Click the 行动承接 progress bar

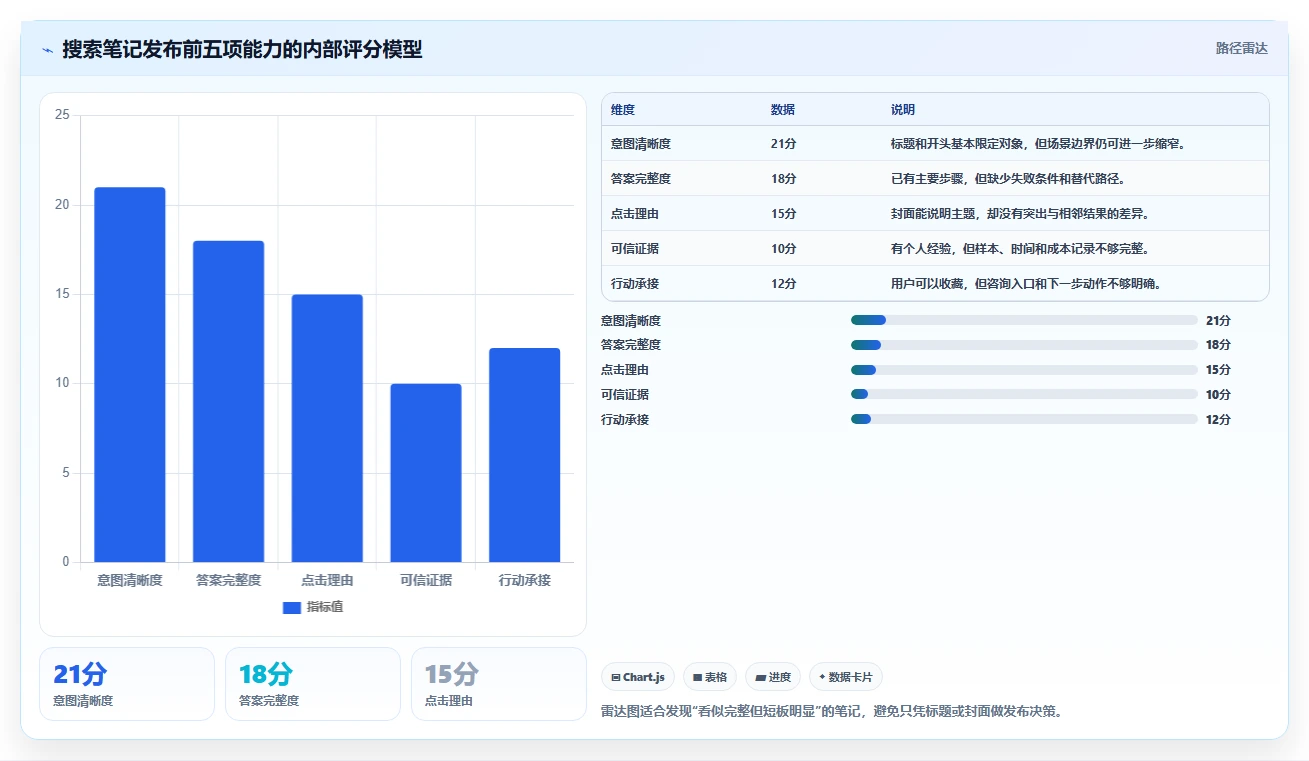(x=1024, y=419)
